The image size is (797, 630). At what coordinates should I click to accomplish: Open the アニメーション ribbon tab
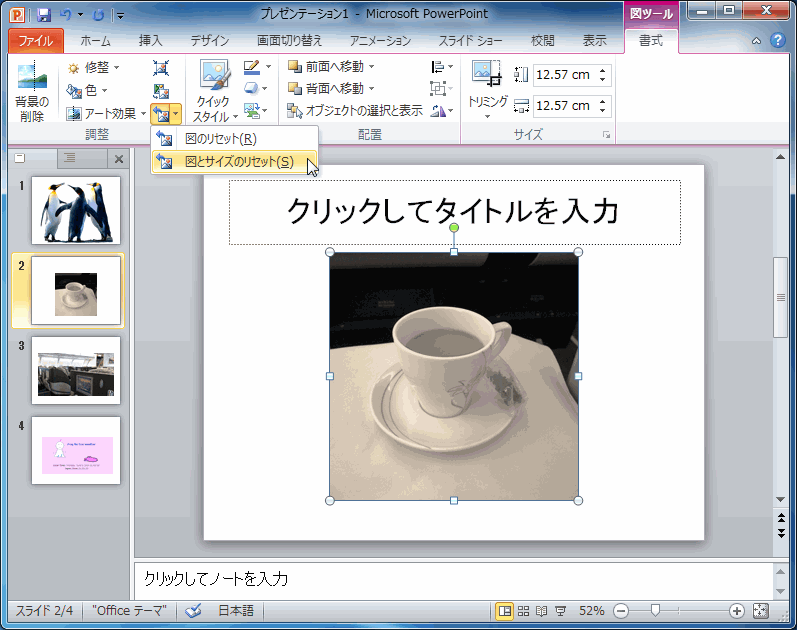380,41
